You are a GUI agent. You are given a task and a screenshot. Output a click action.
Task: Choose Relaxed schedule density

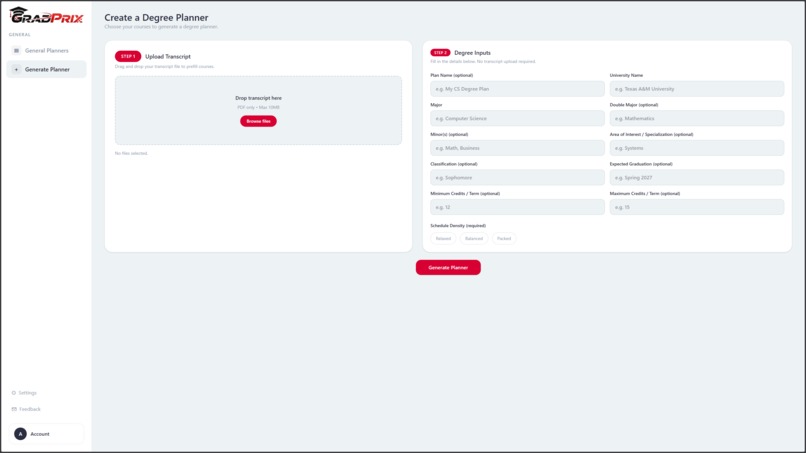443,239
